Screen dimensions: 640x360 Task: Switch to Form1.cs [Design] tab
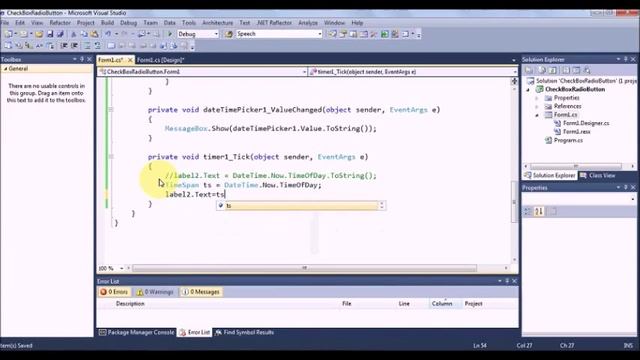pyautogui.click(x=160, y=60)
